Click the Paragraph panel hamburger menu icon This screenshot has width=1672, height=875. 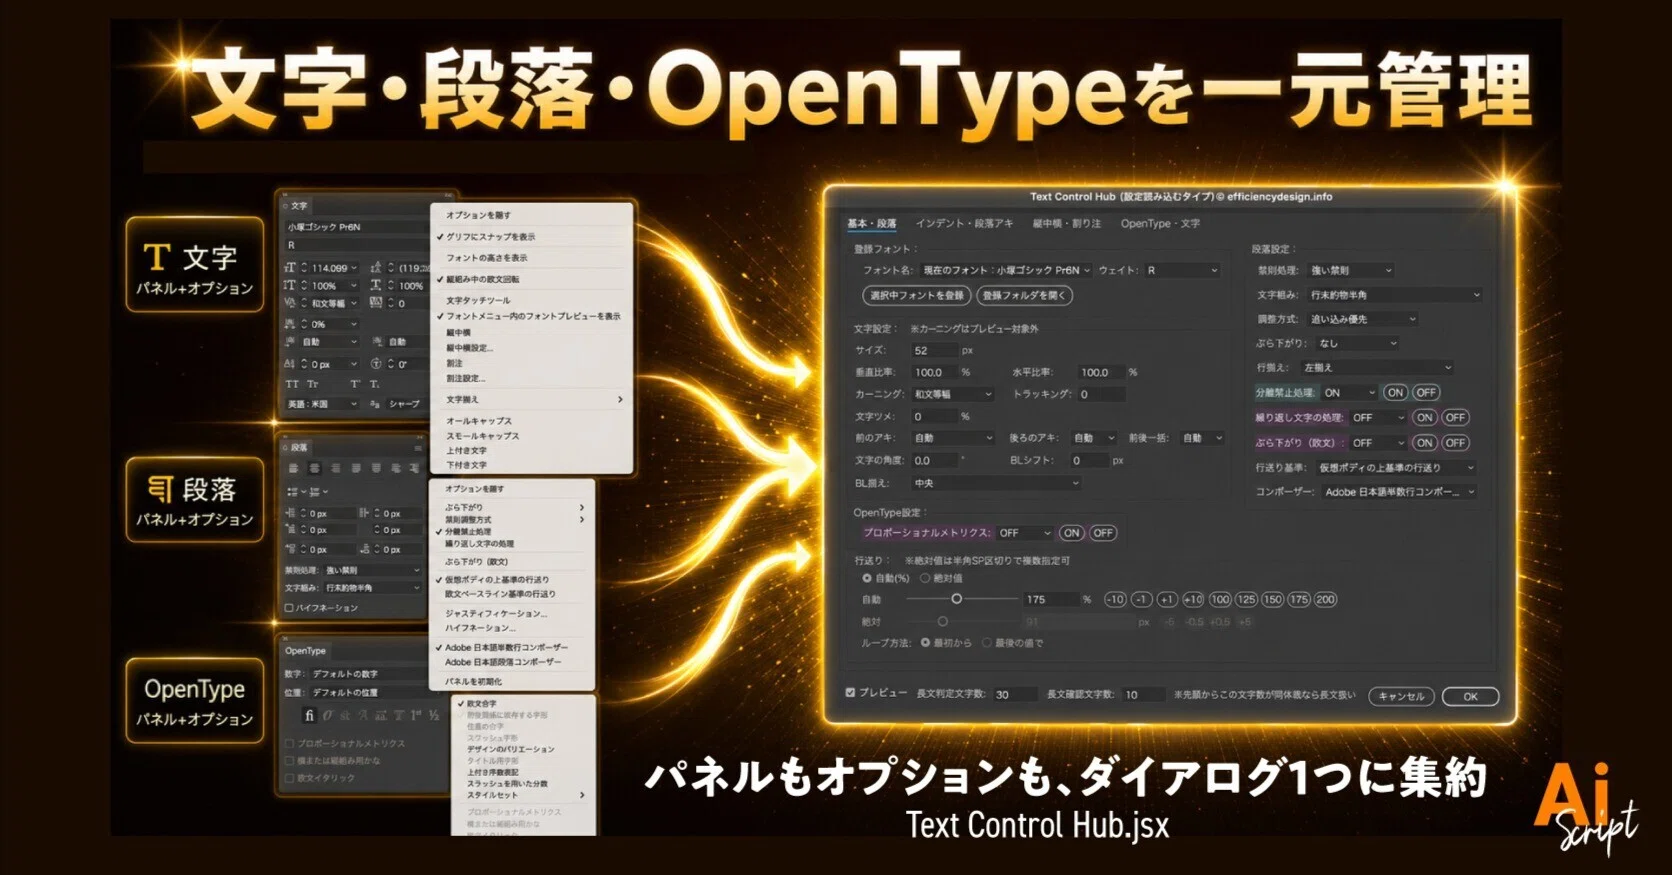click(x=418, y=448)
